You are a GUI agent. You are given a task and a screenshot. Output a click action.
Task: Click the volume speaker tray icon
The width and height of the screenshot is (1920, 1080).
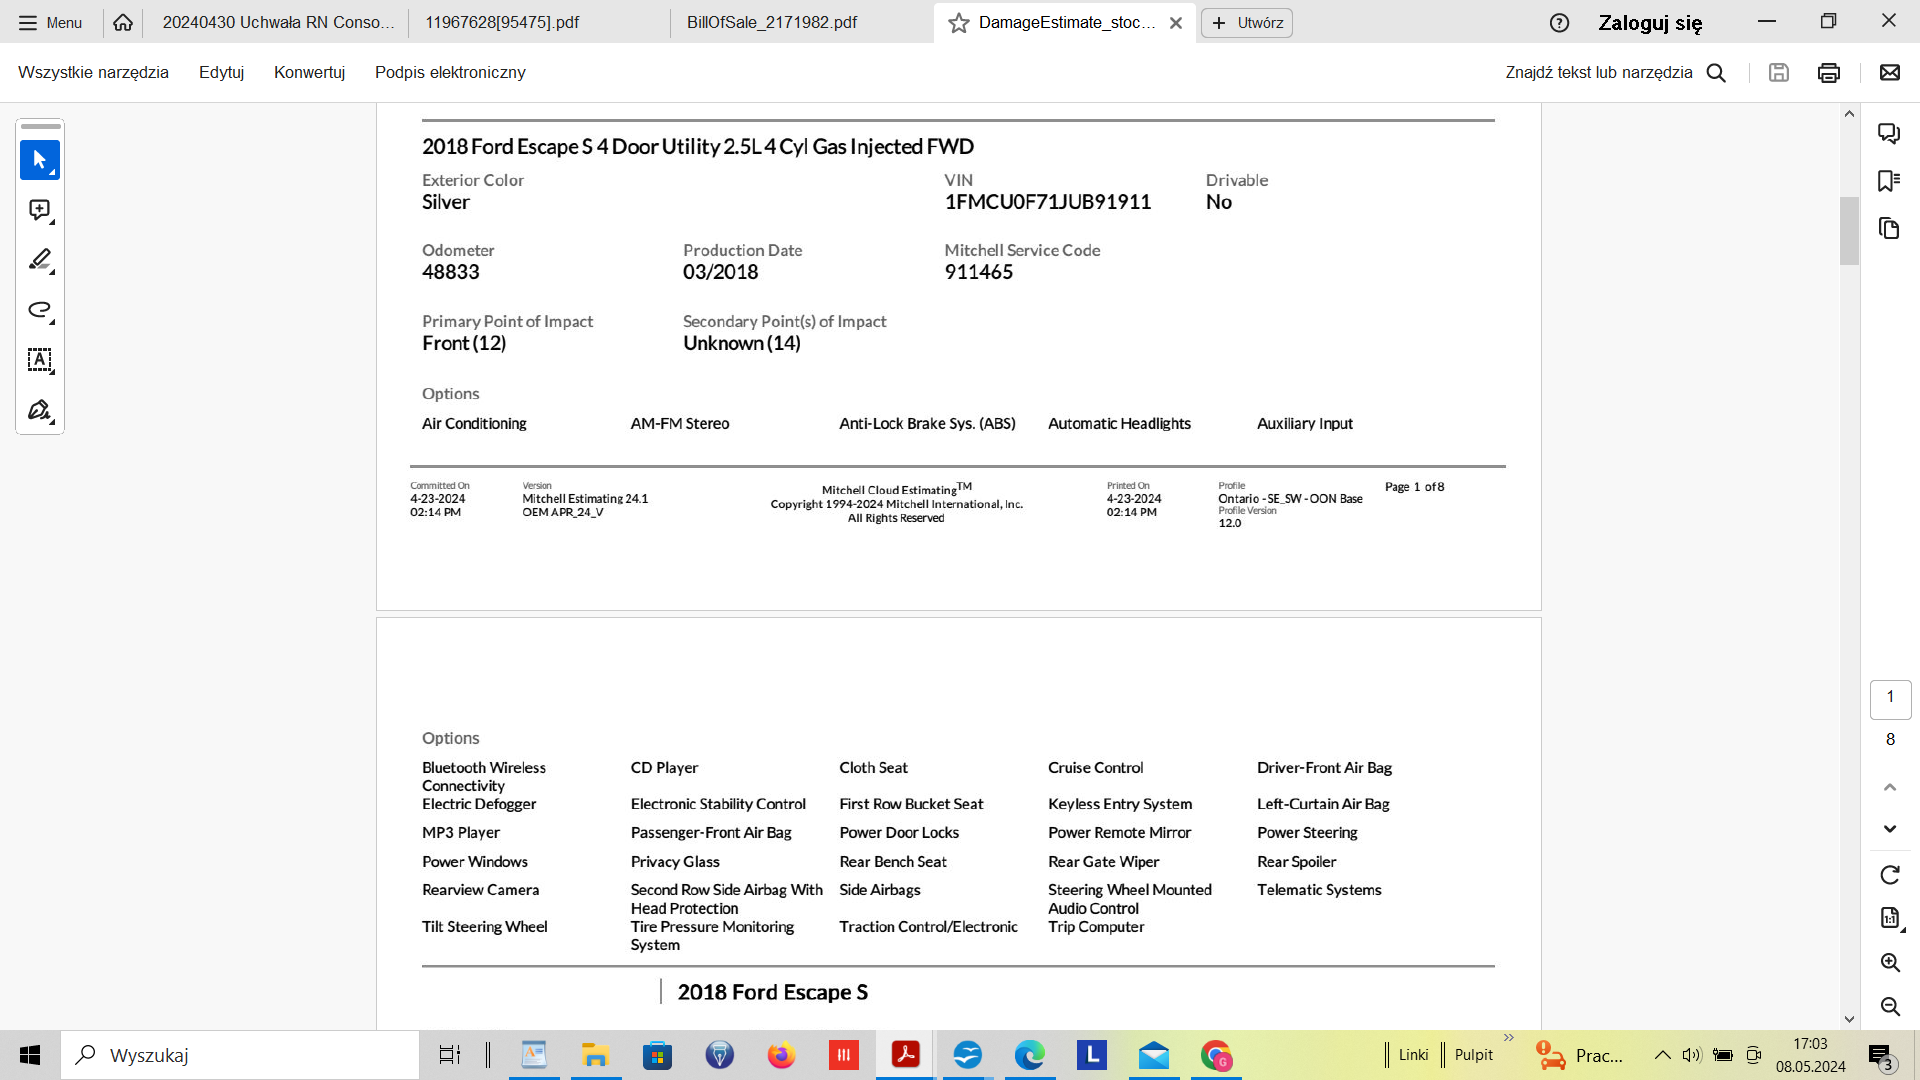coord(1692,1055)
